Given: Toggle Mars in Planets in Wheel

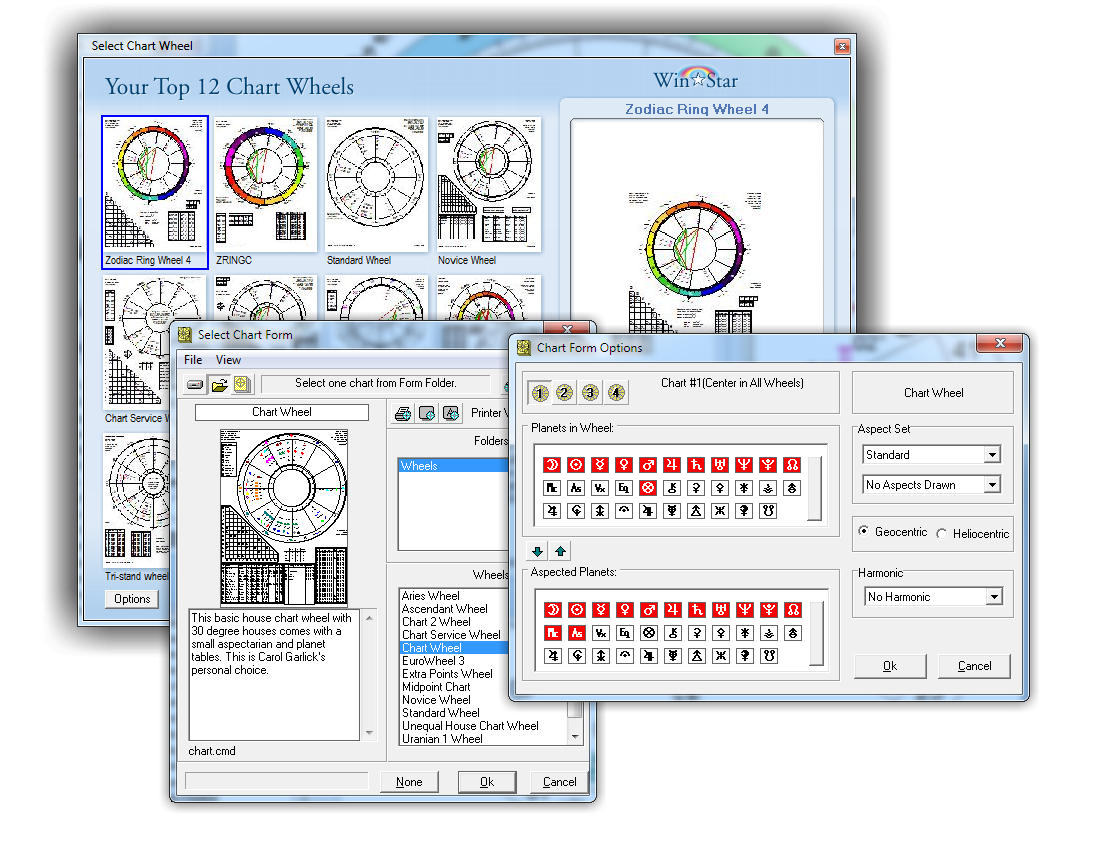Looking at the screenshot, I should pos(647,465).
